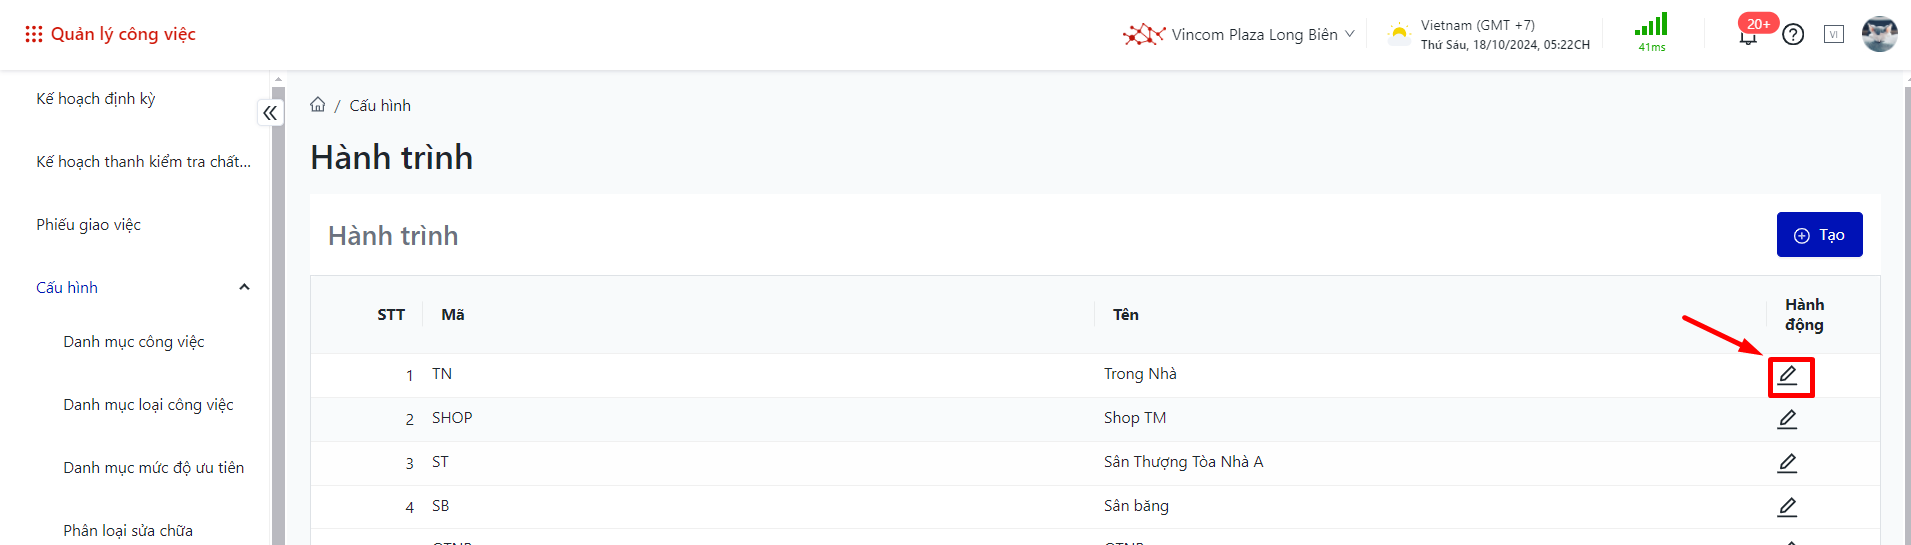The height and width of the screenshot is (545, 1911).
Task: Open Phiếu giao việc menu item
Action: pyautogui.click(x=89, y=225)
